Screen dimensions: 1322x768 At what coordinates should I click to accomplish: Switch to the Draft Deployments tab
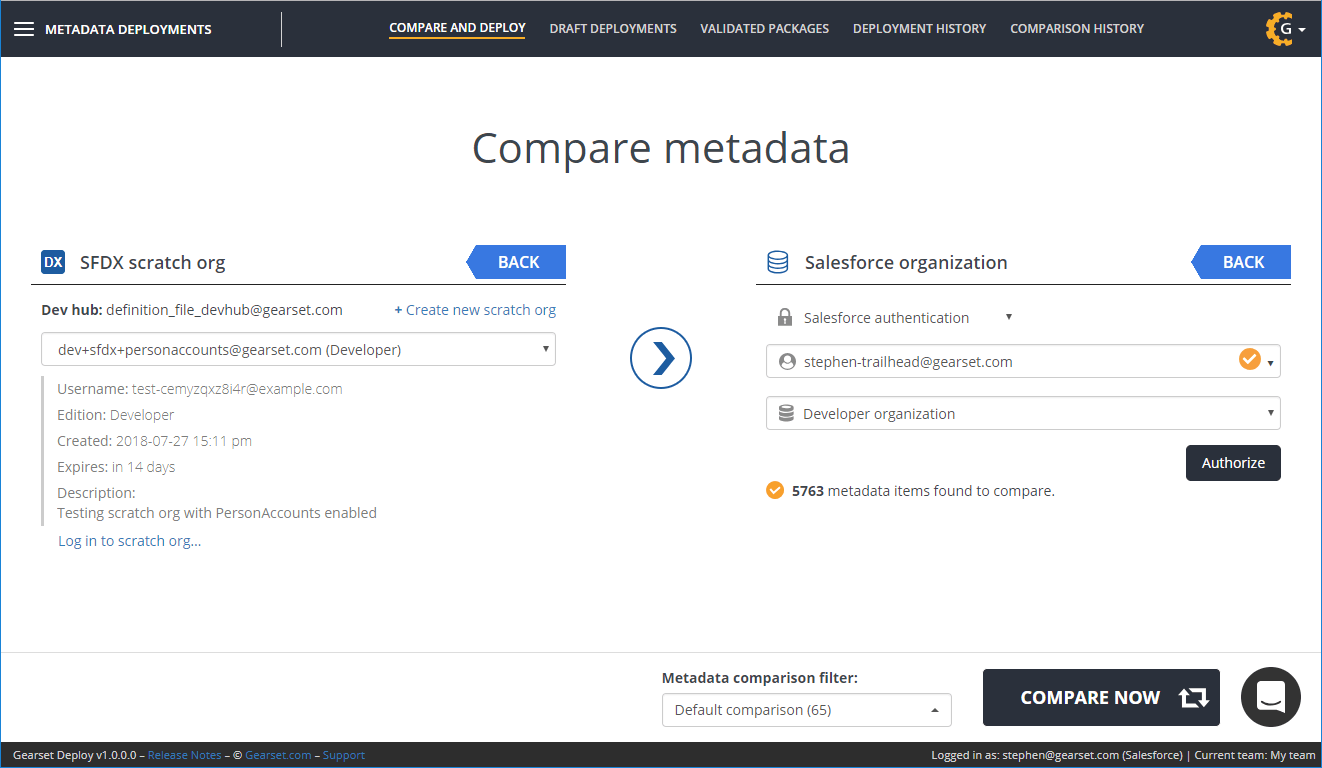[x=613, y=29]
